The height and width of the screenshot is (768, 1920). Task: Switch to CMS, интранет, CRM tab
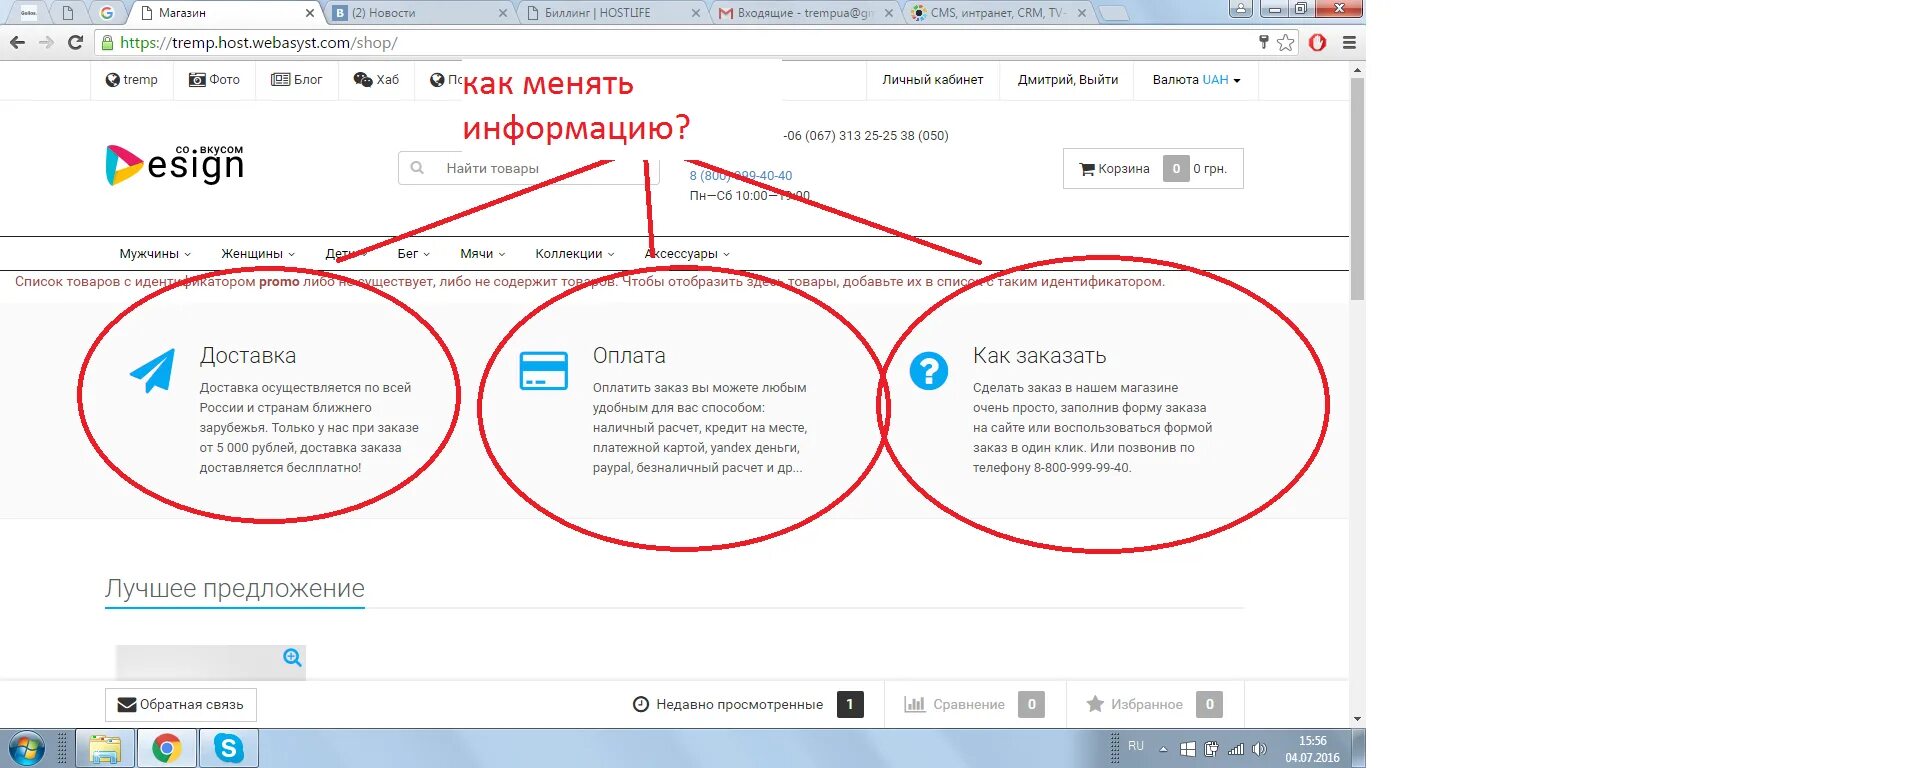(x=998, y=13)
